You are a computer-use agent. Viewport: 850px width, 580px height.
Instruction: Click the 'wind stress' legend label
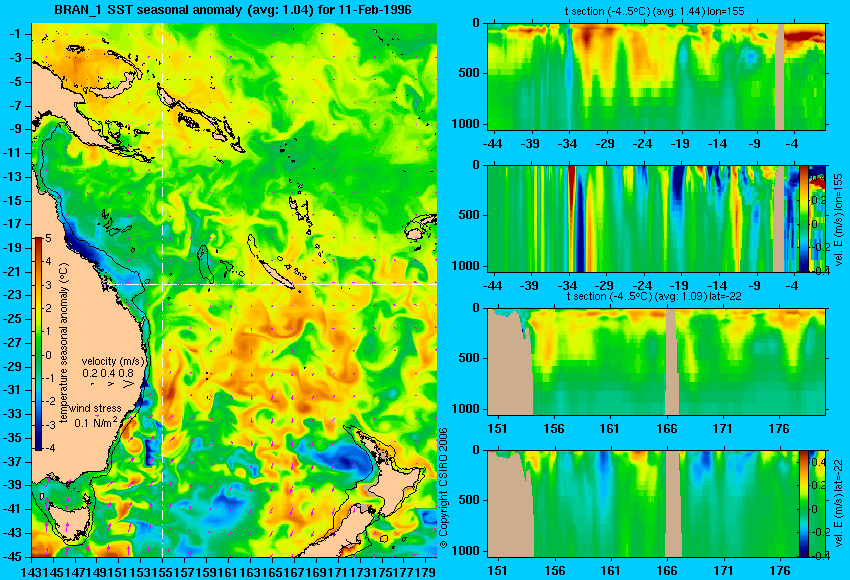pyautogui.click(x=95, y=409)
